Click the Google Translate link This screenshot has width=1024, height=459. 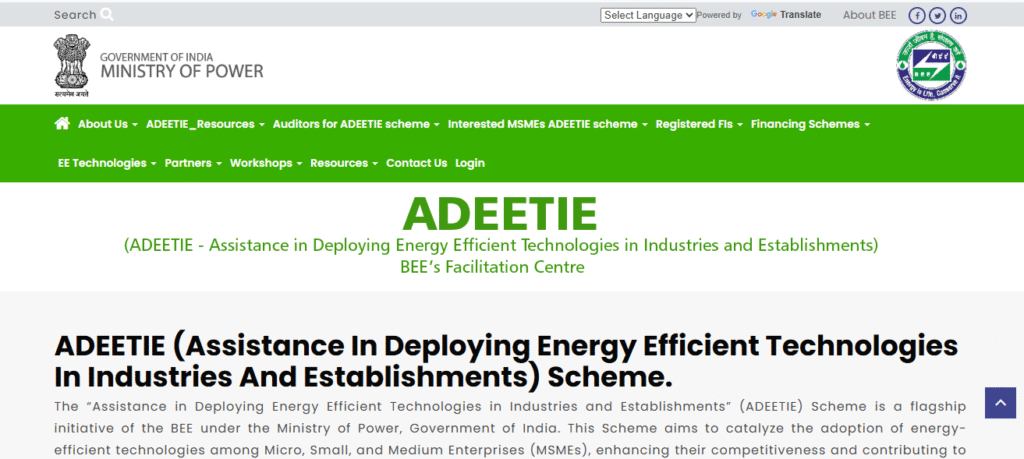[786, 14]
